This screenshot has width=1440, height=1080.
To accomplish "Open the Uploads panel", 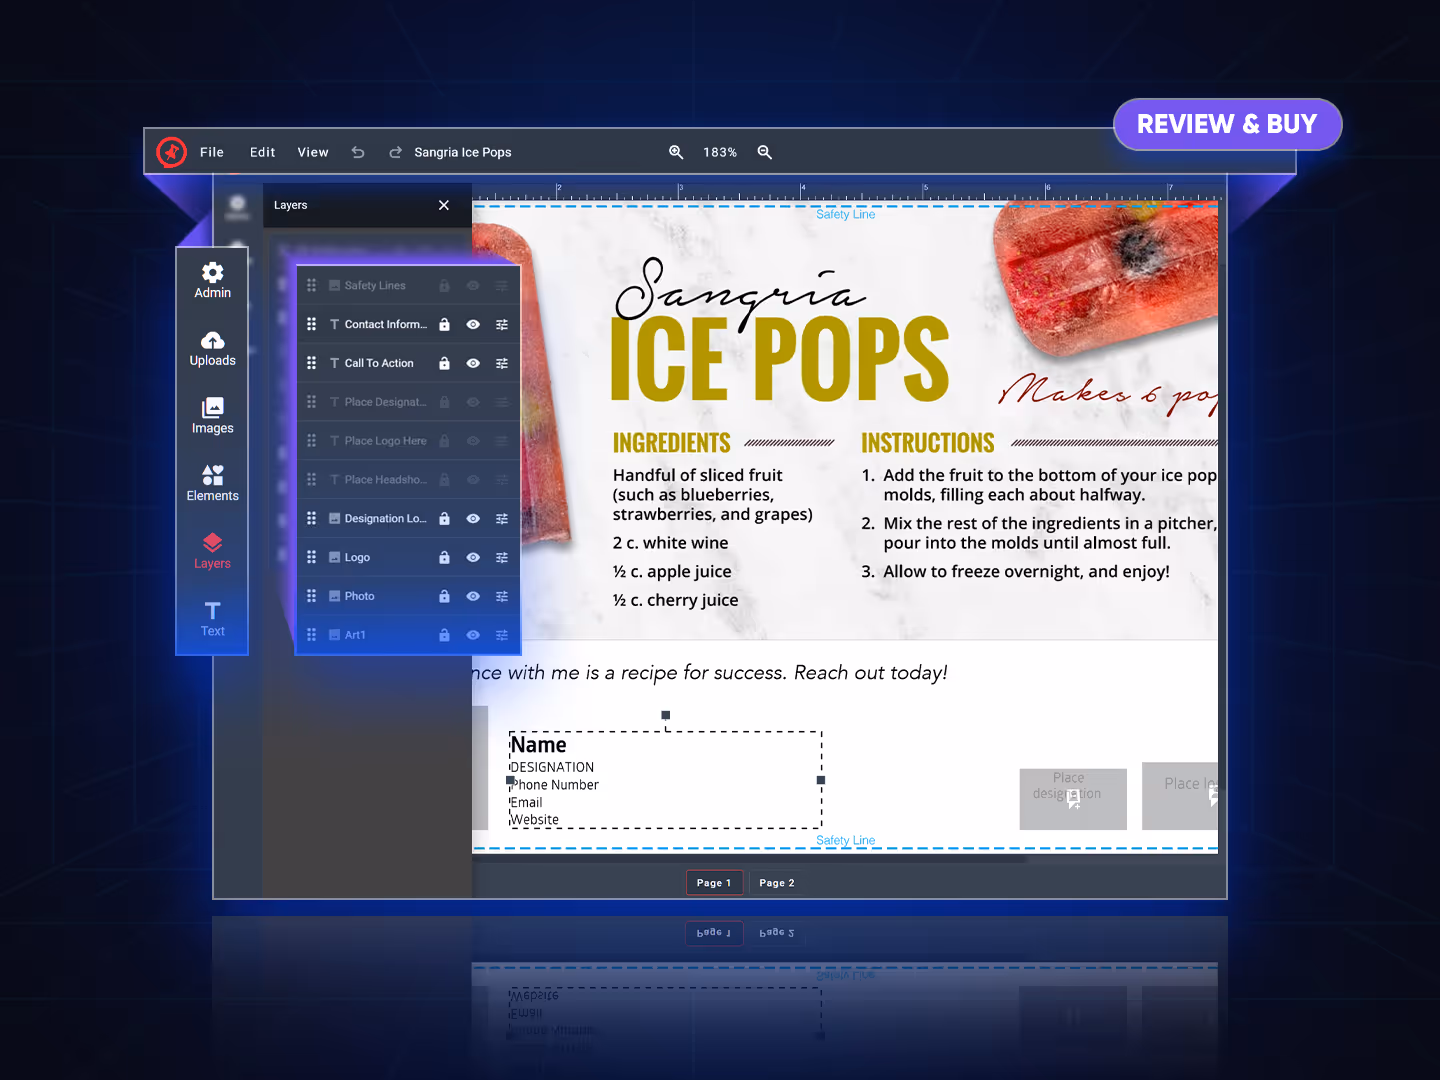I will 212,348.
